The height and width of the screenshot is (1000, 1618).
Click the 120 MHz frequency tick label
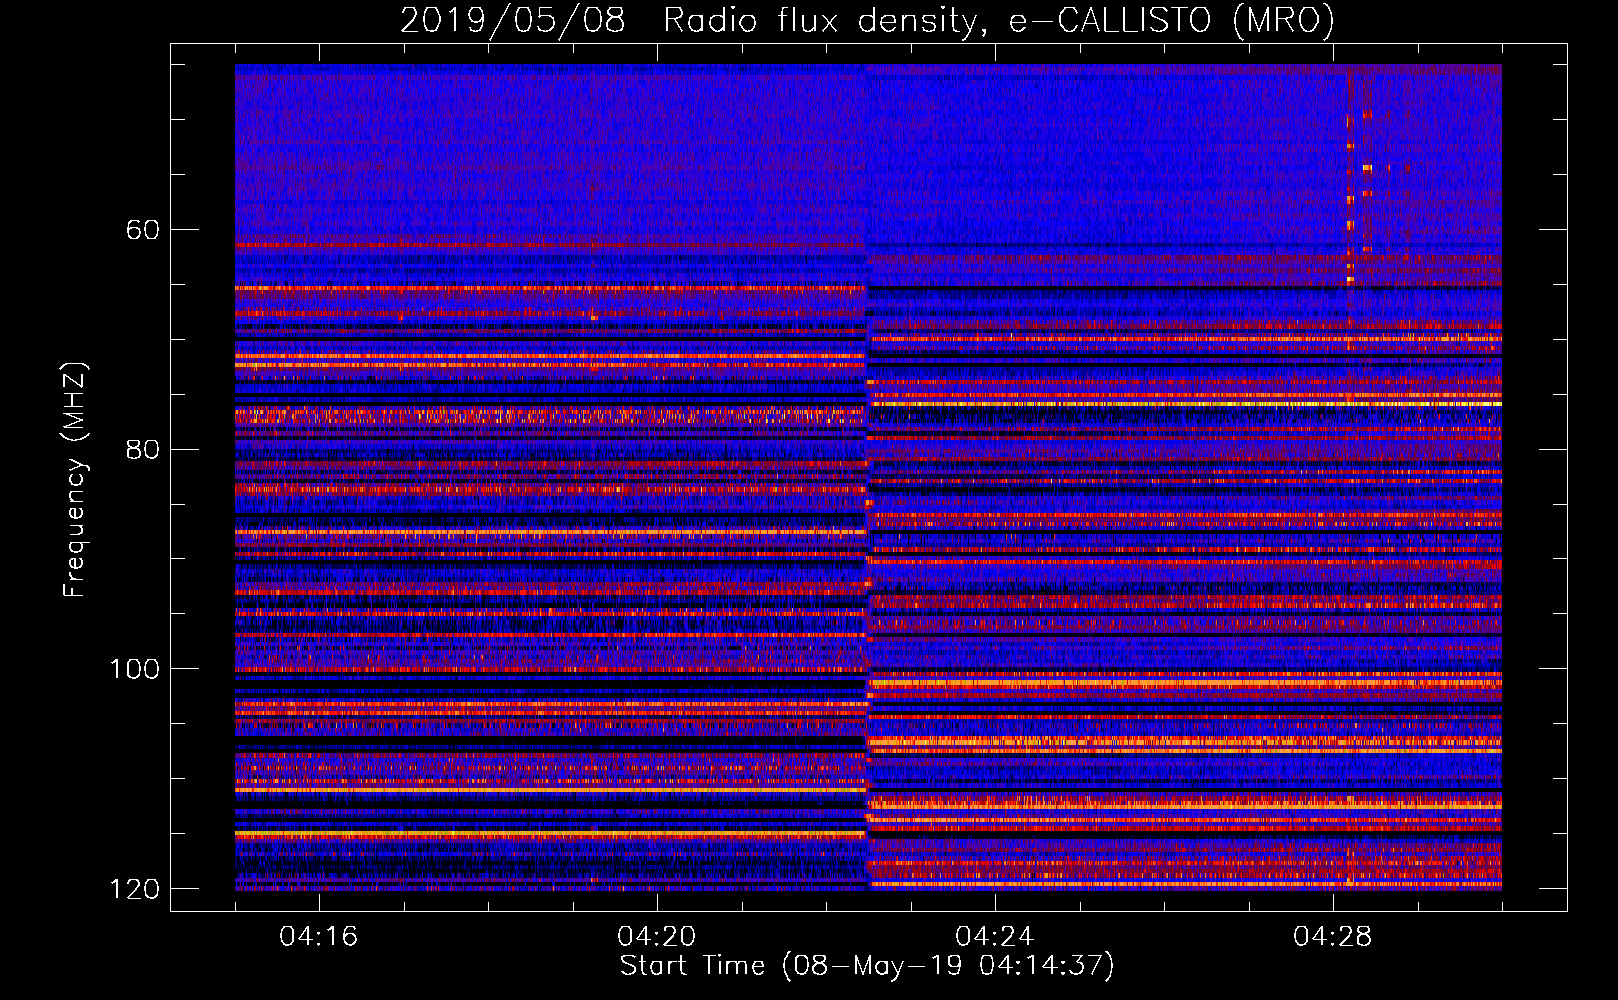coord(134,889)
